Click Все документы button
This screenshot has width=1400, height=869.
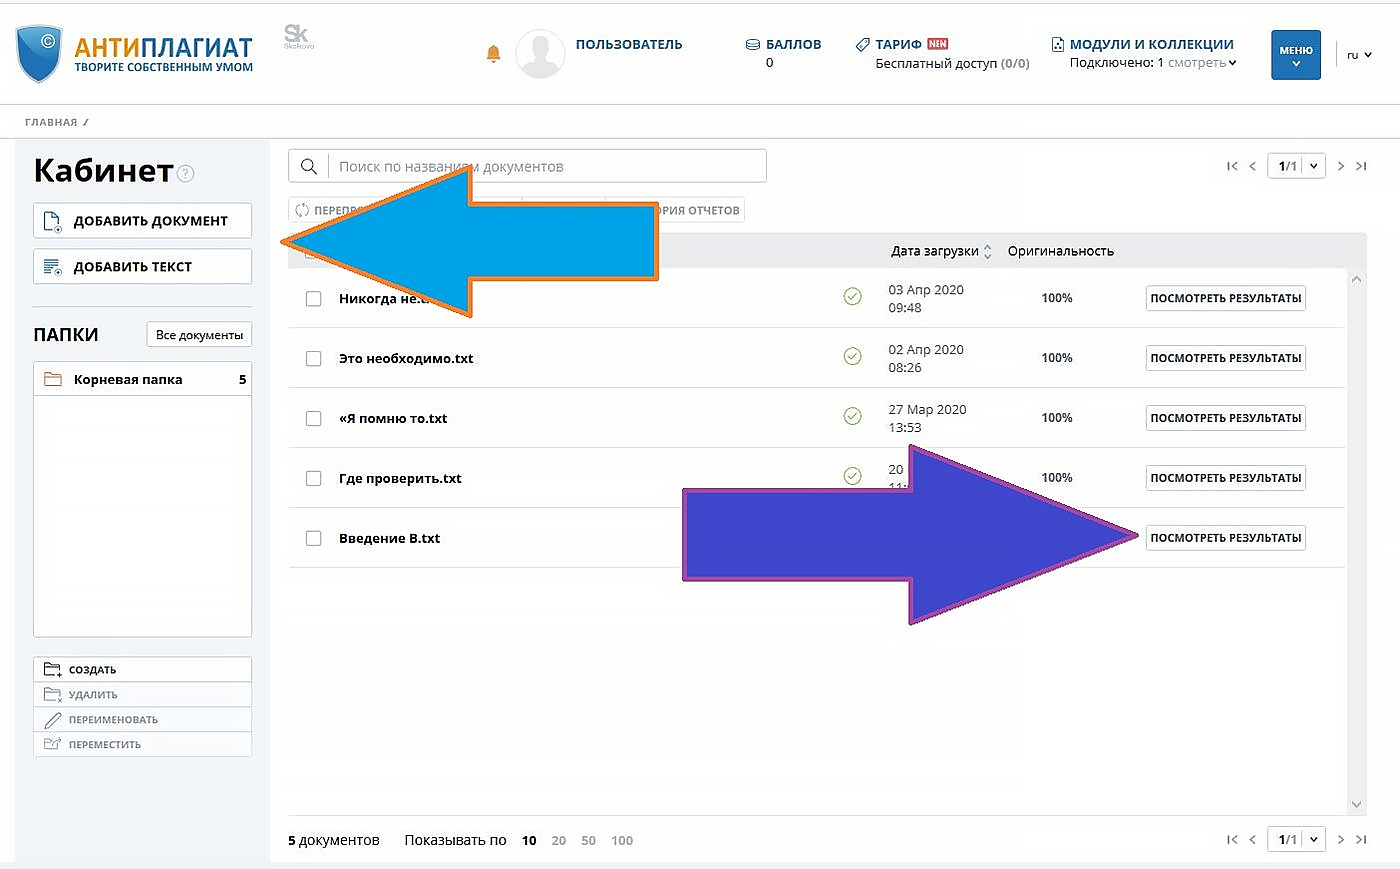tap(199, 335)
